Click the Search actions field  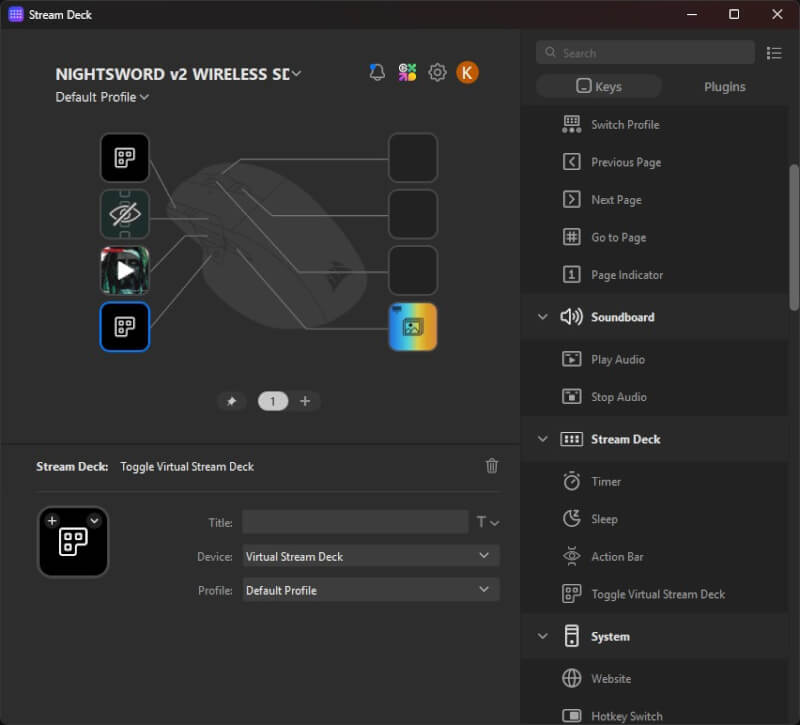pyautogui.click(x=645, y=53)
